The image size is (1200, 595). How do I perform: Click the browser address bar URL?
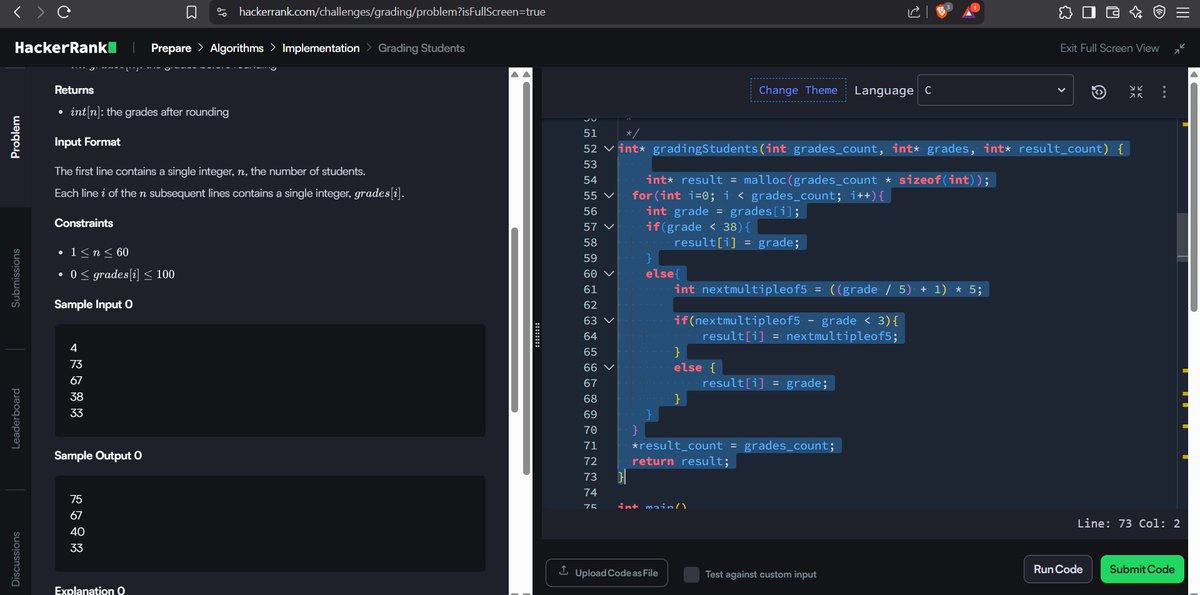pos(392,12)
